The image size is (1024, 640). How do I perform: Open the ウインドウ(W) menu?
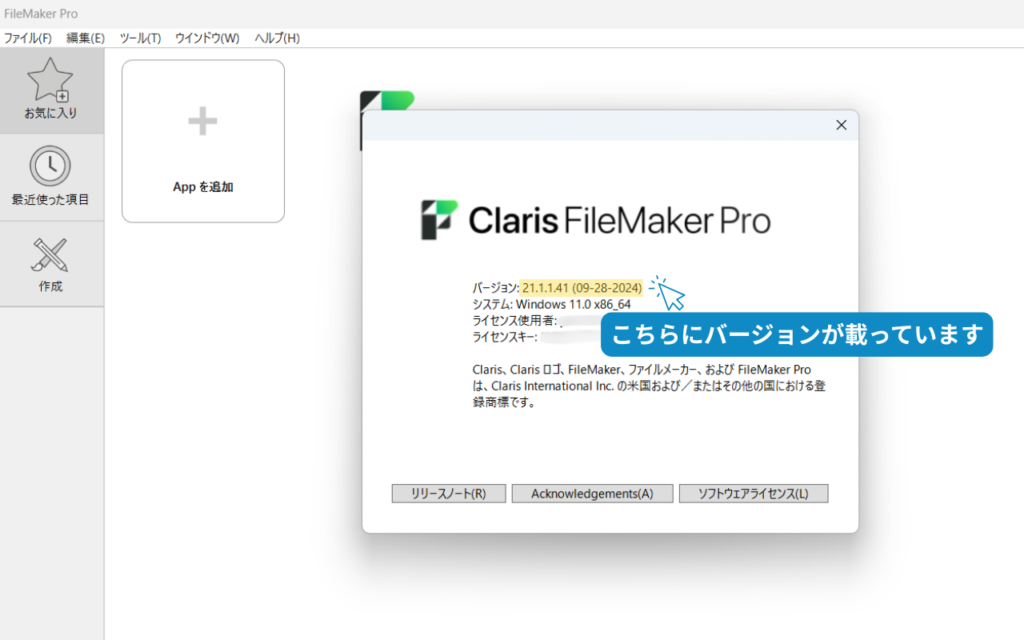point(207,38)
